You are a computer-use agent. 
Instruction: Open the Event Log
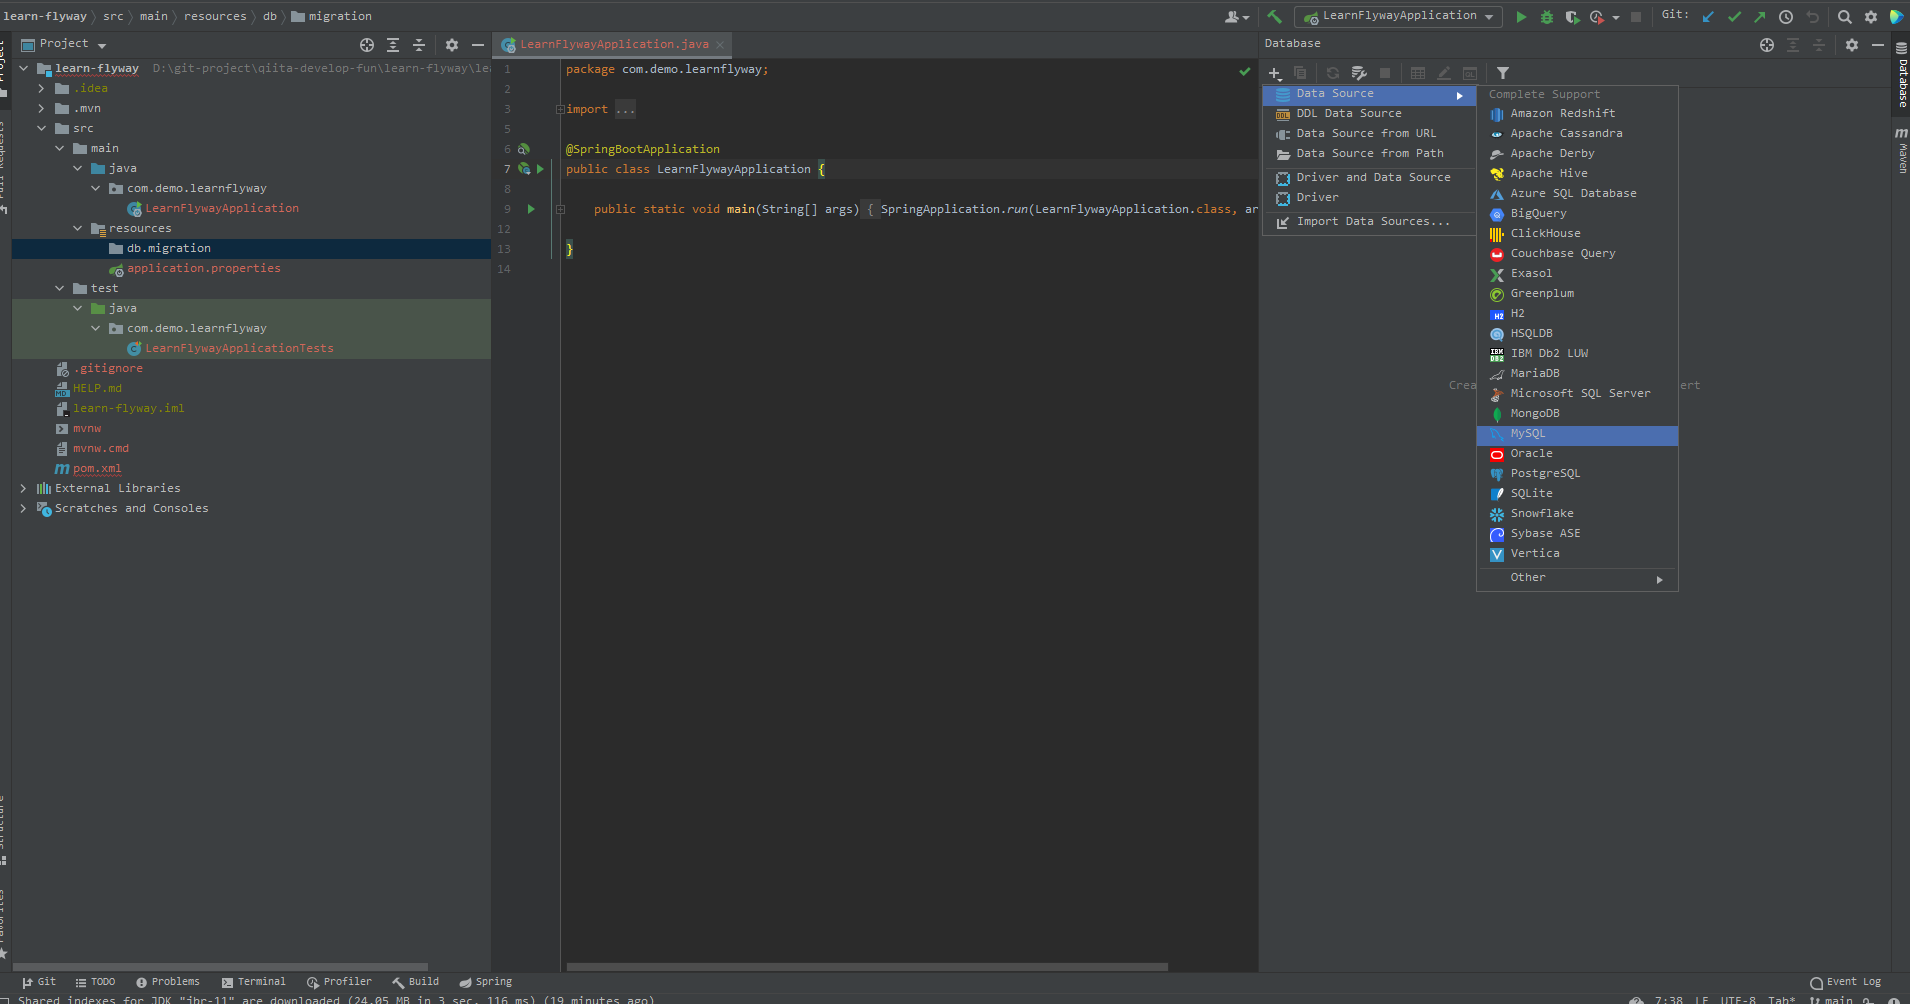(x=1845, y=982)
